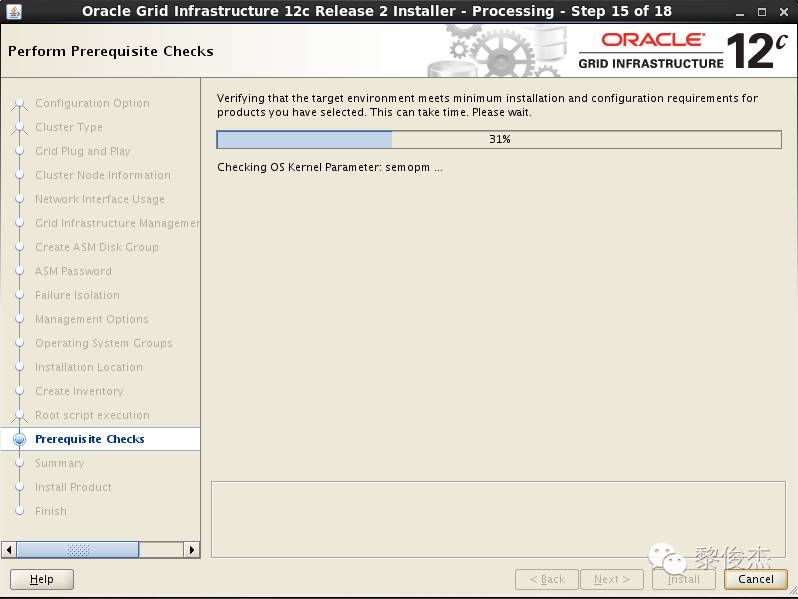Image resolution: width=798 pixels, height=599 pixels.
Task: Click the left arrow of the sidebar scrollbar
Action: coord(9,550)
